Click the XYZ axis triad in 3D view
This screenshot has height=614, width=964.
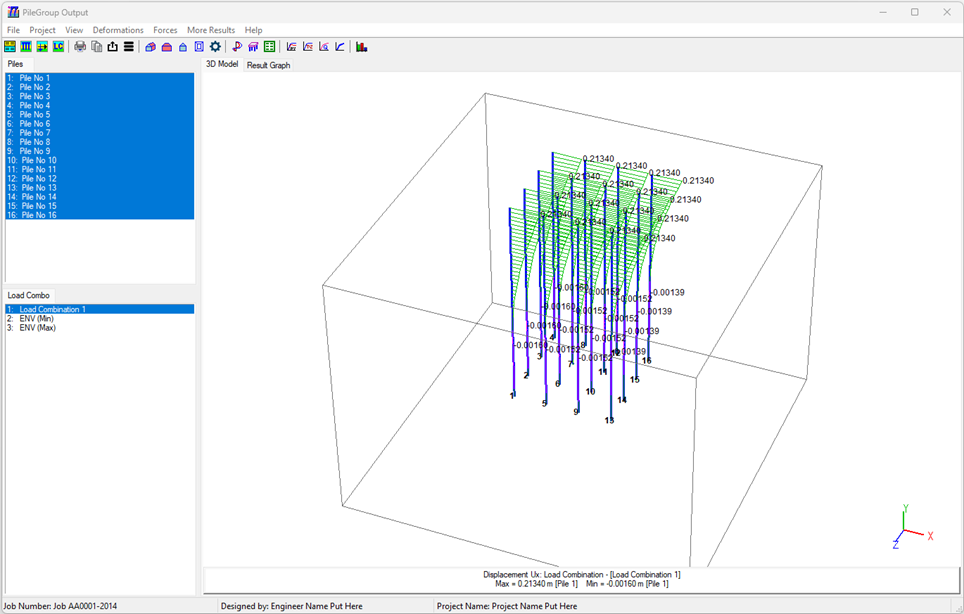(x=914, y=527)
